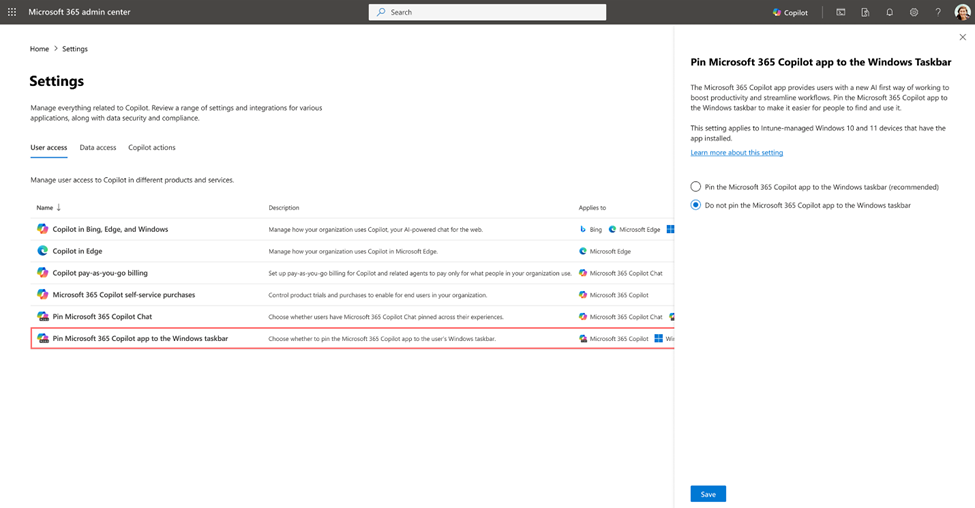
Task: Click inside the Search box
Action: click(x=487, y=12)
